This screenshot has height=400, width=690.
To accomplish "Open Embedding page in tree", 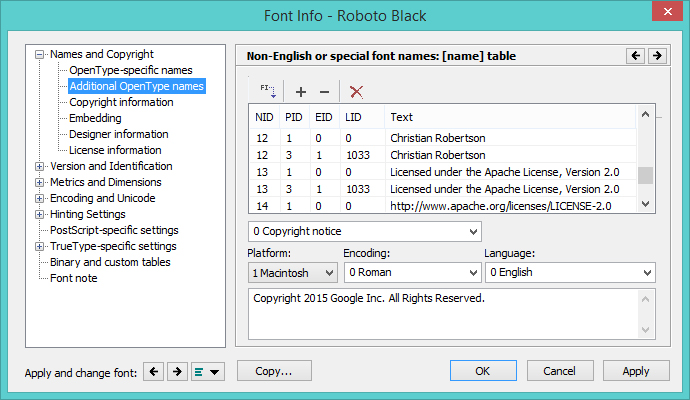I will point(95,118).
